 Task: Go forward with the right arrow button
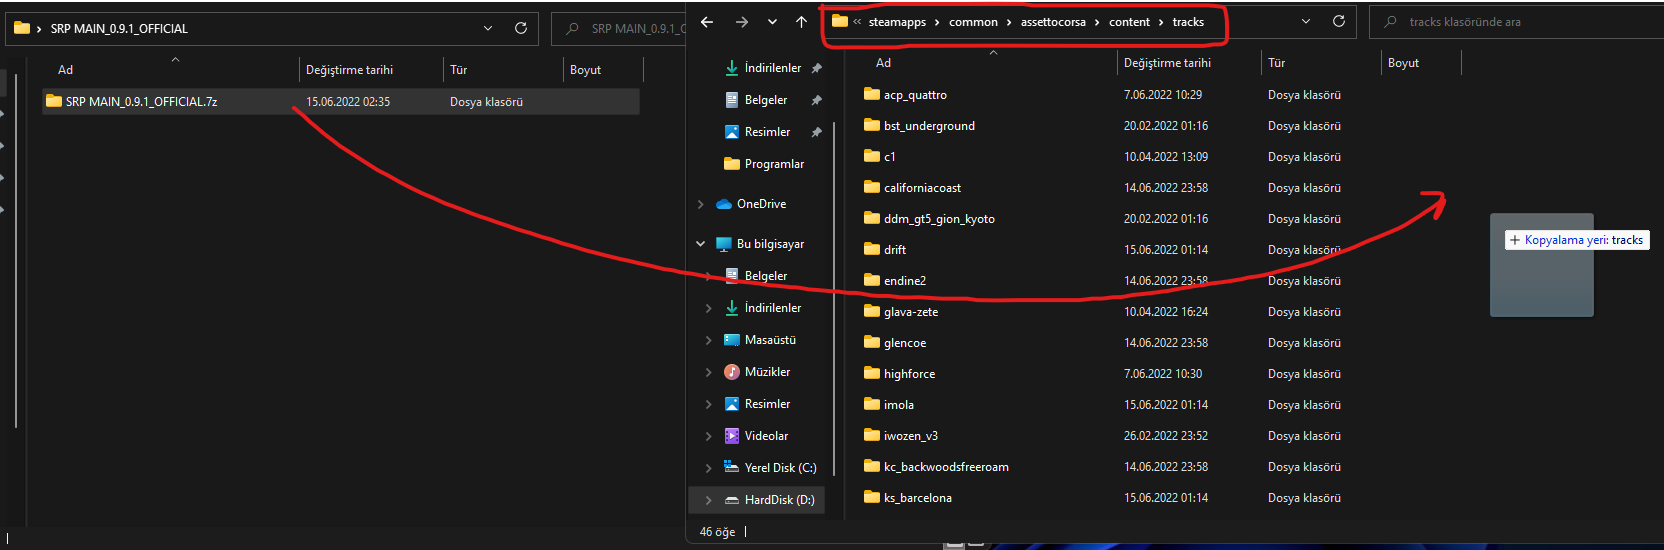(x=741, y=22)
